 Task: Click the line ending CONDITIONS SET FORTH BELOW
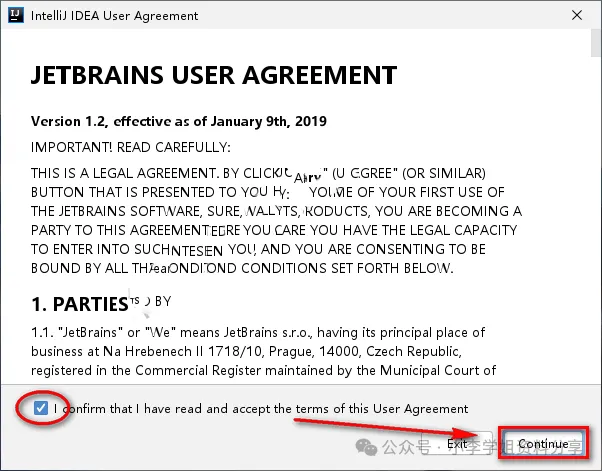tap(242, 268)
